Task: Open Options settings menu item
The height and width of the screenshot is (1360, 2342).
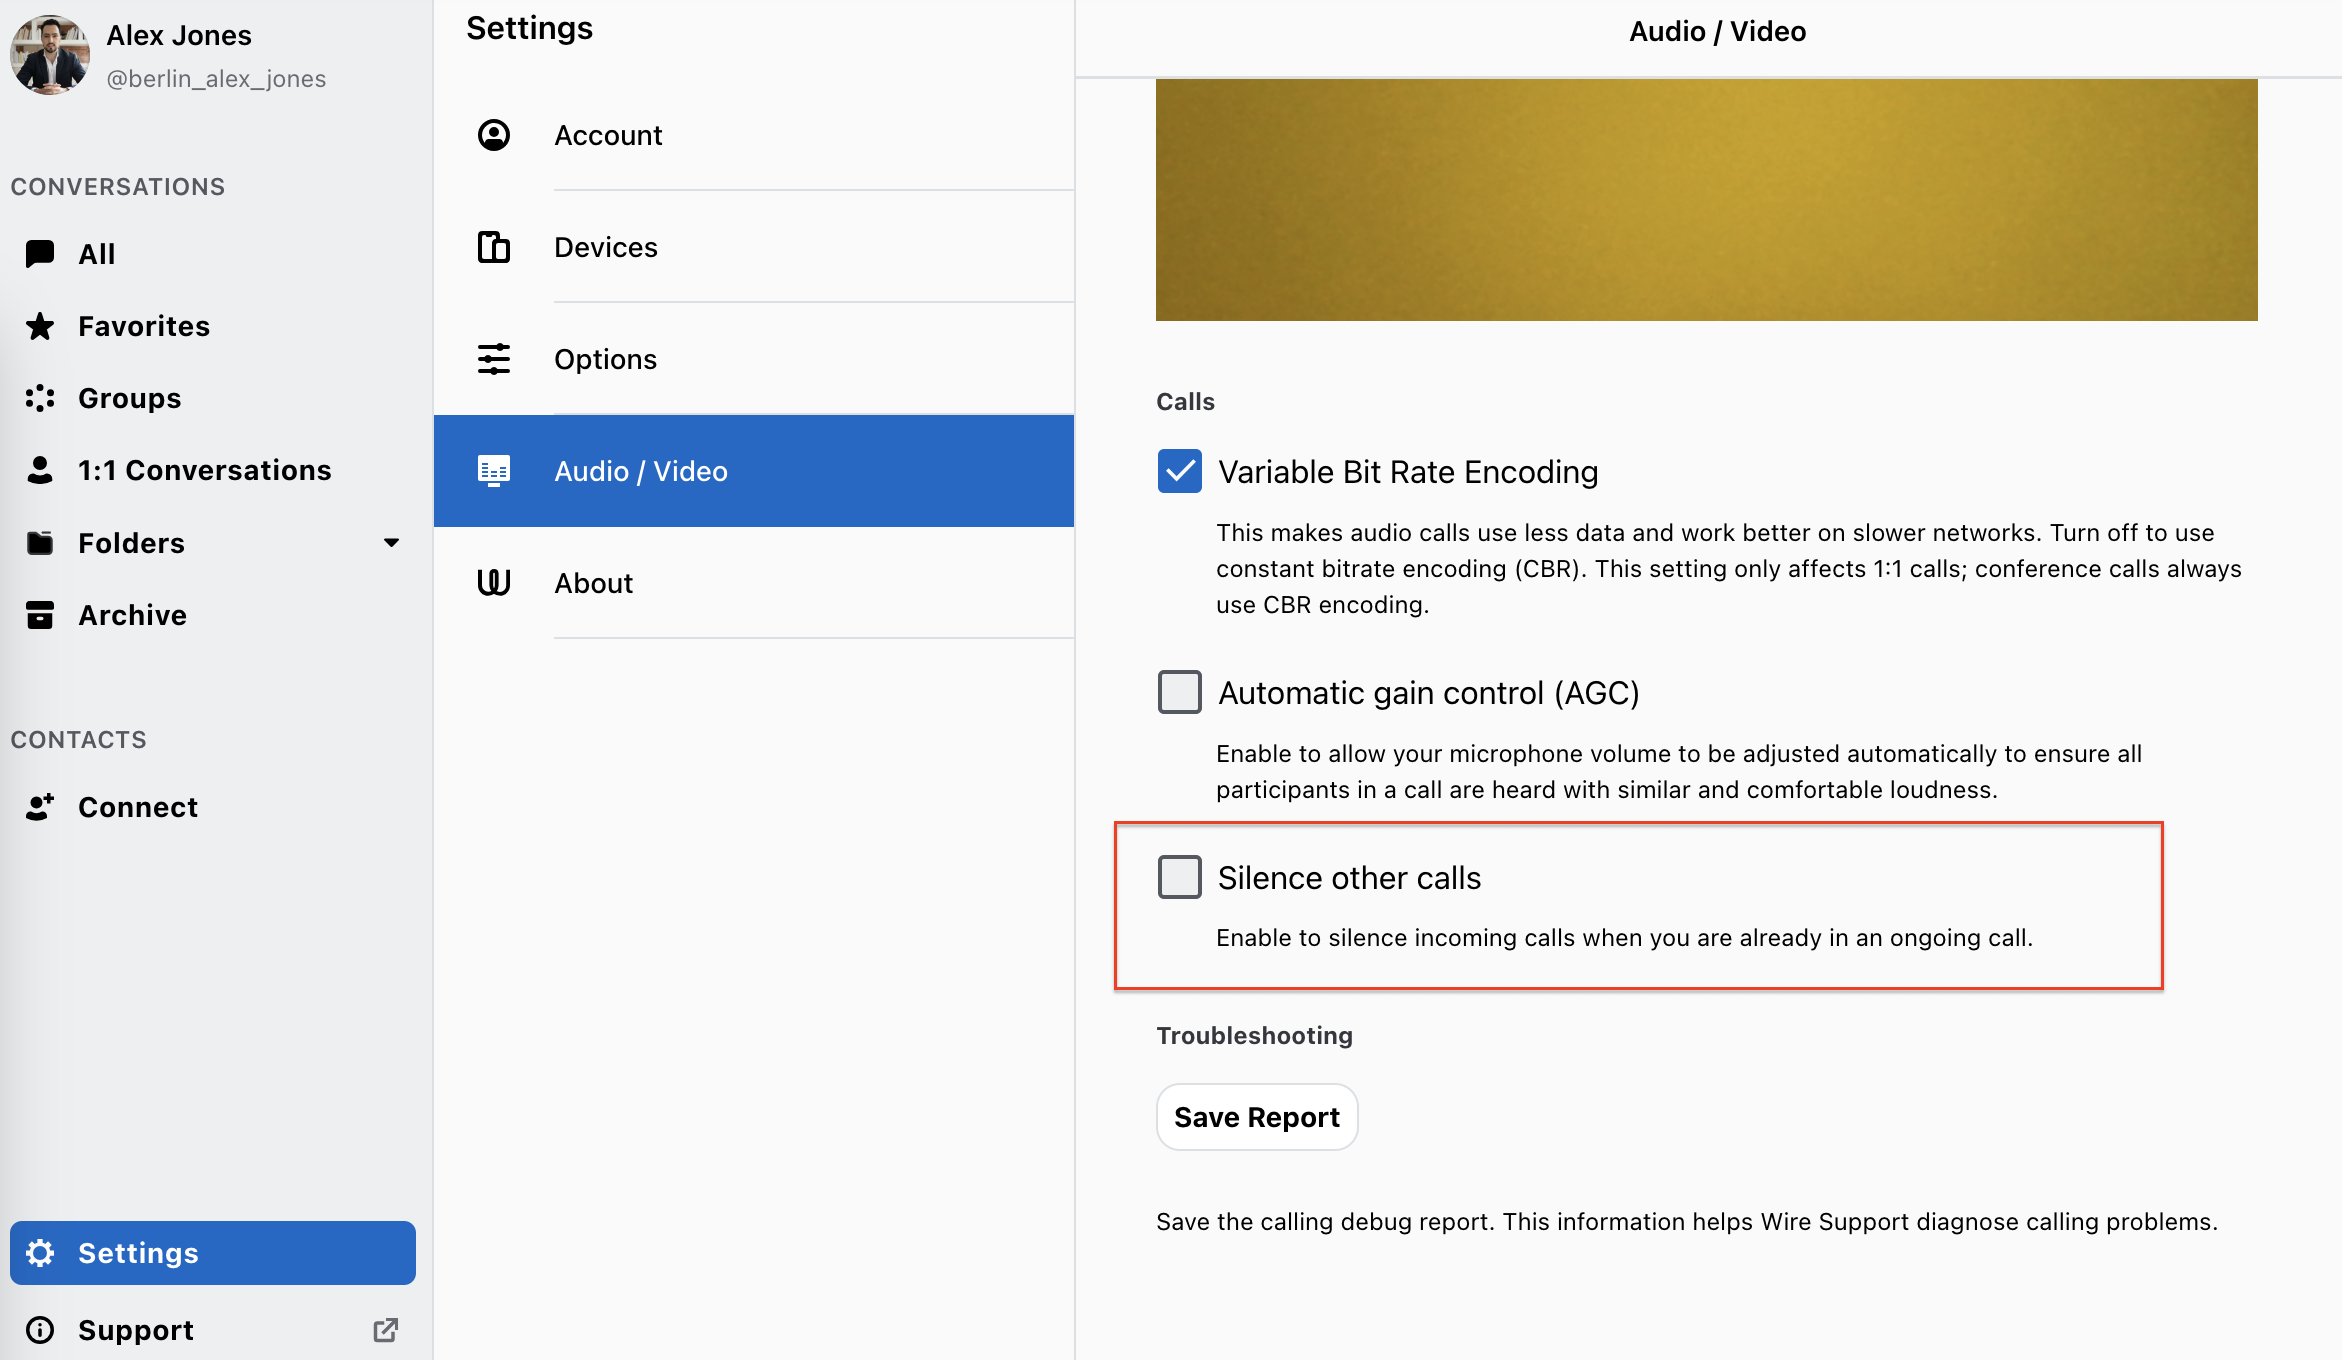Action: point(754,359)
